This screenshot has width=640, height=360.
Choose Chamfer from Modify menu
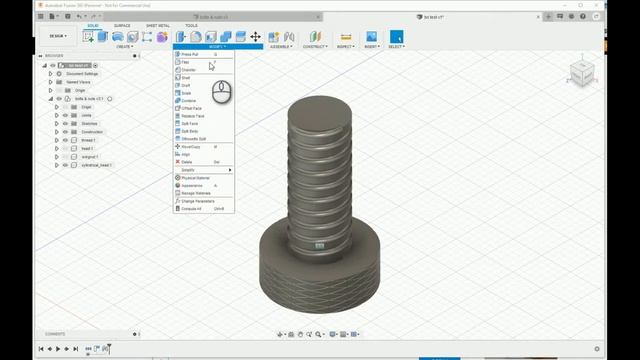tap(203, 70)
